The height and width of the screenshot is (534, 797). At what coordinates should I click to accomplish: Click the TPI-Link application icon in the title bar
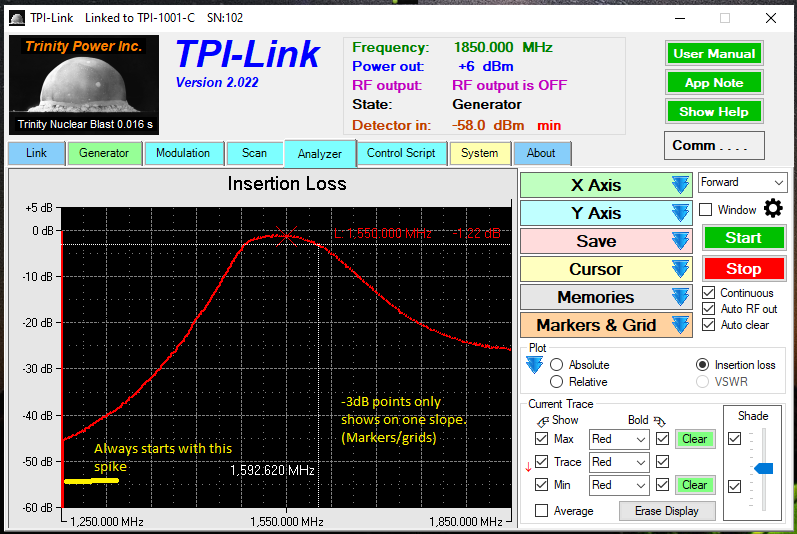click(17, 18)
